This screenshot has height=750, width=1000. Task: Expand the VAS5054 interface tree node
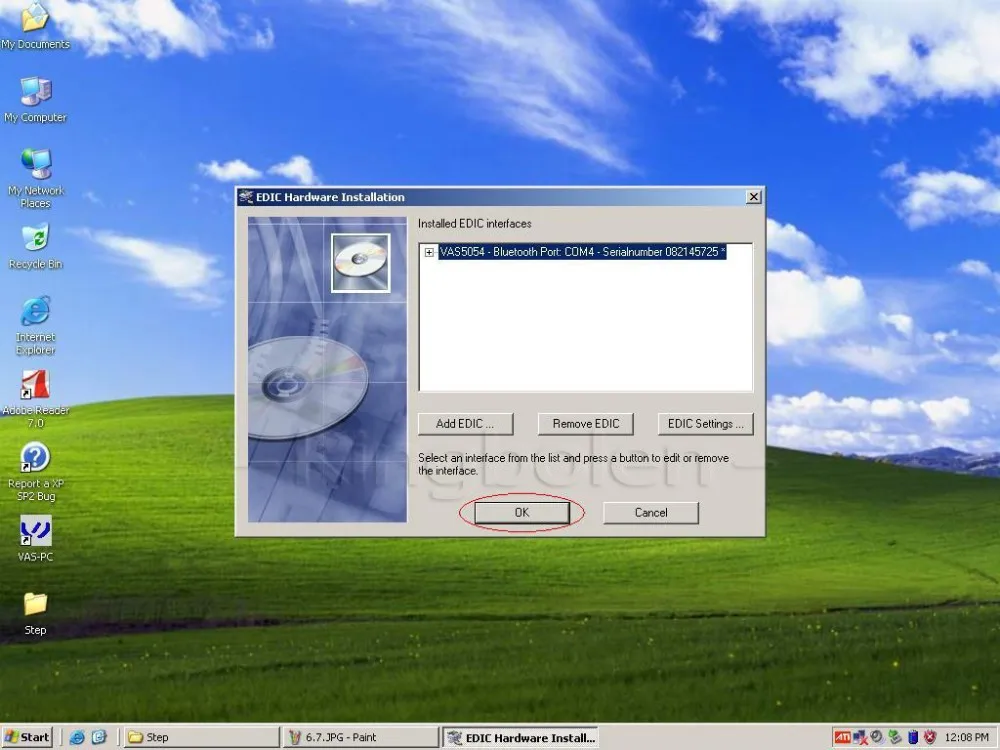tap(429, 253)
